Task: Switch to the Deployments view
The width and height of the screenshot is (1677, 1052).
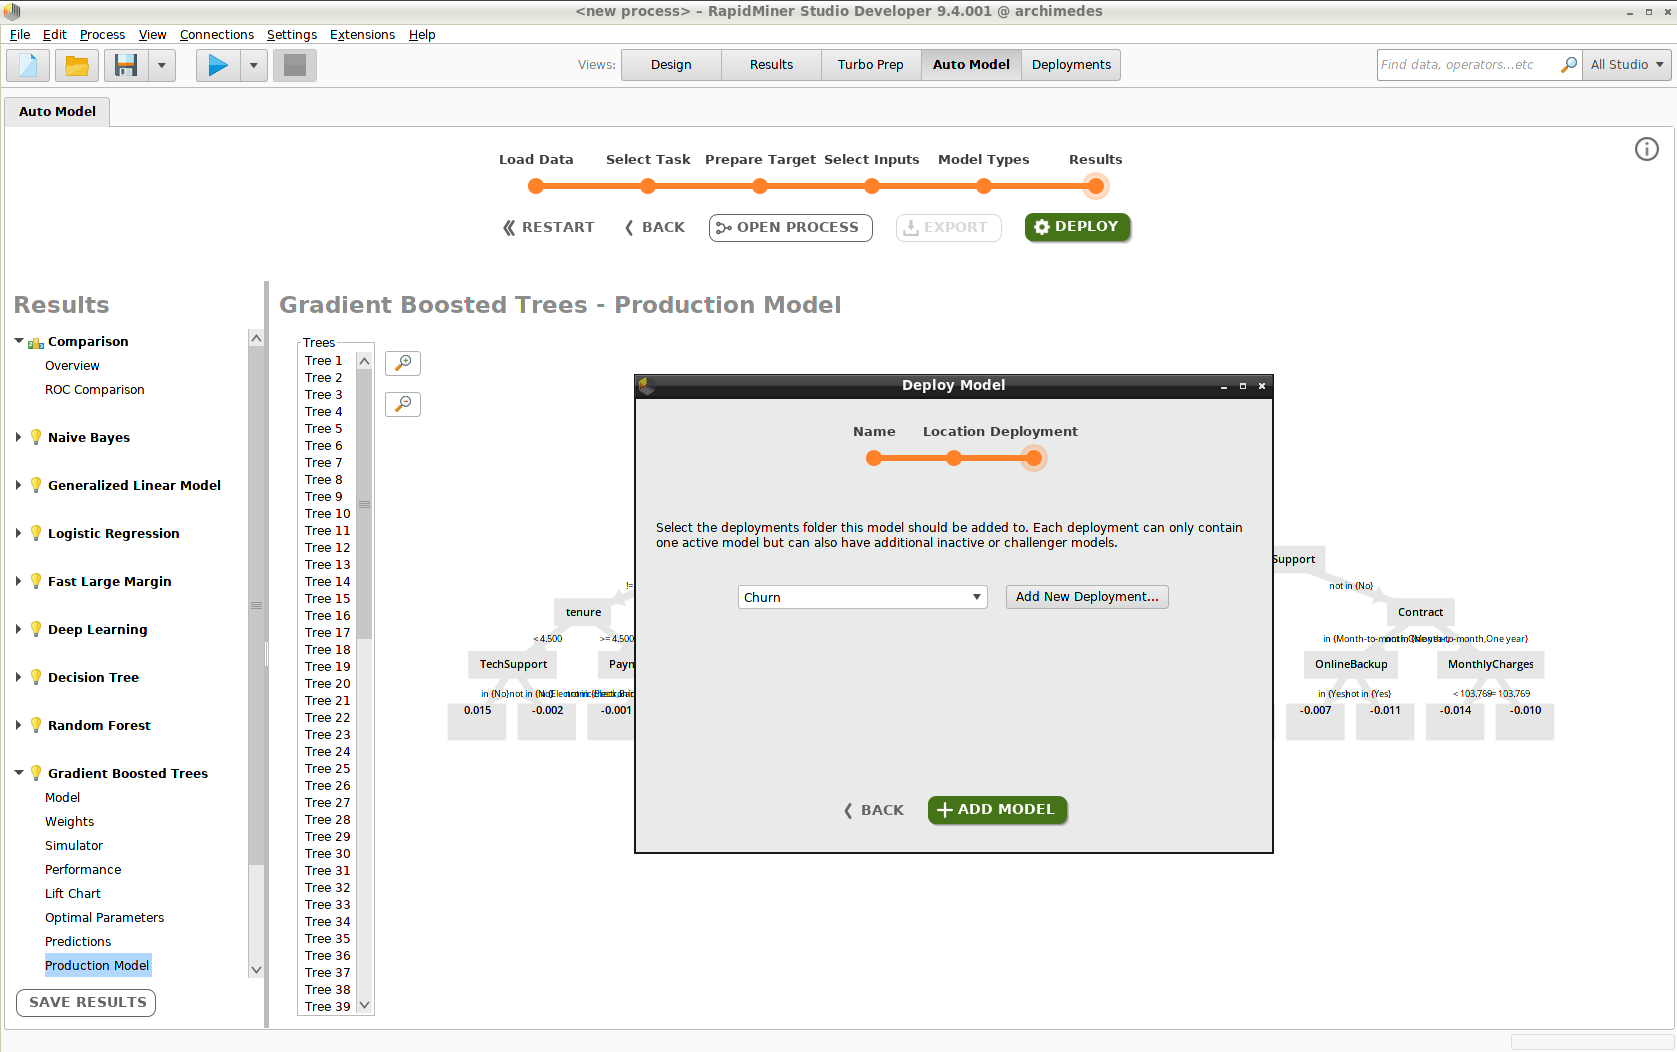Action: 1071,65
